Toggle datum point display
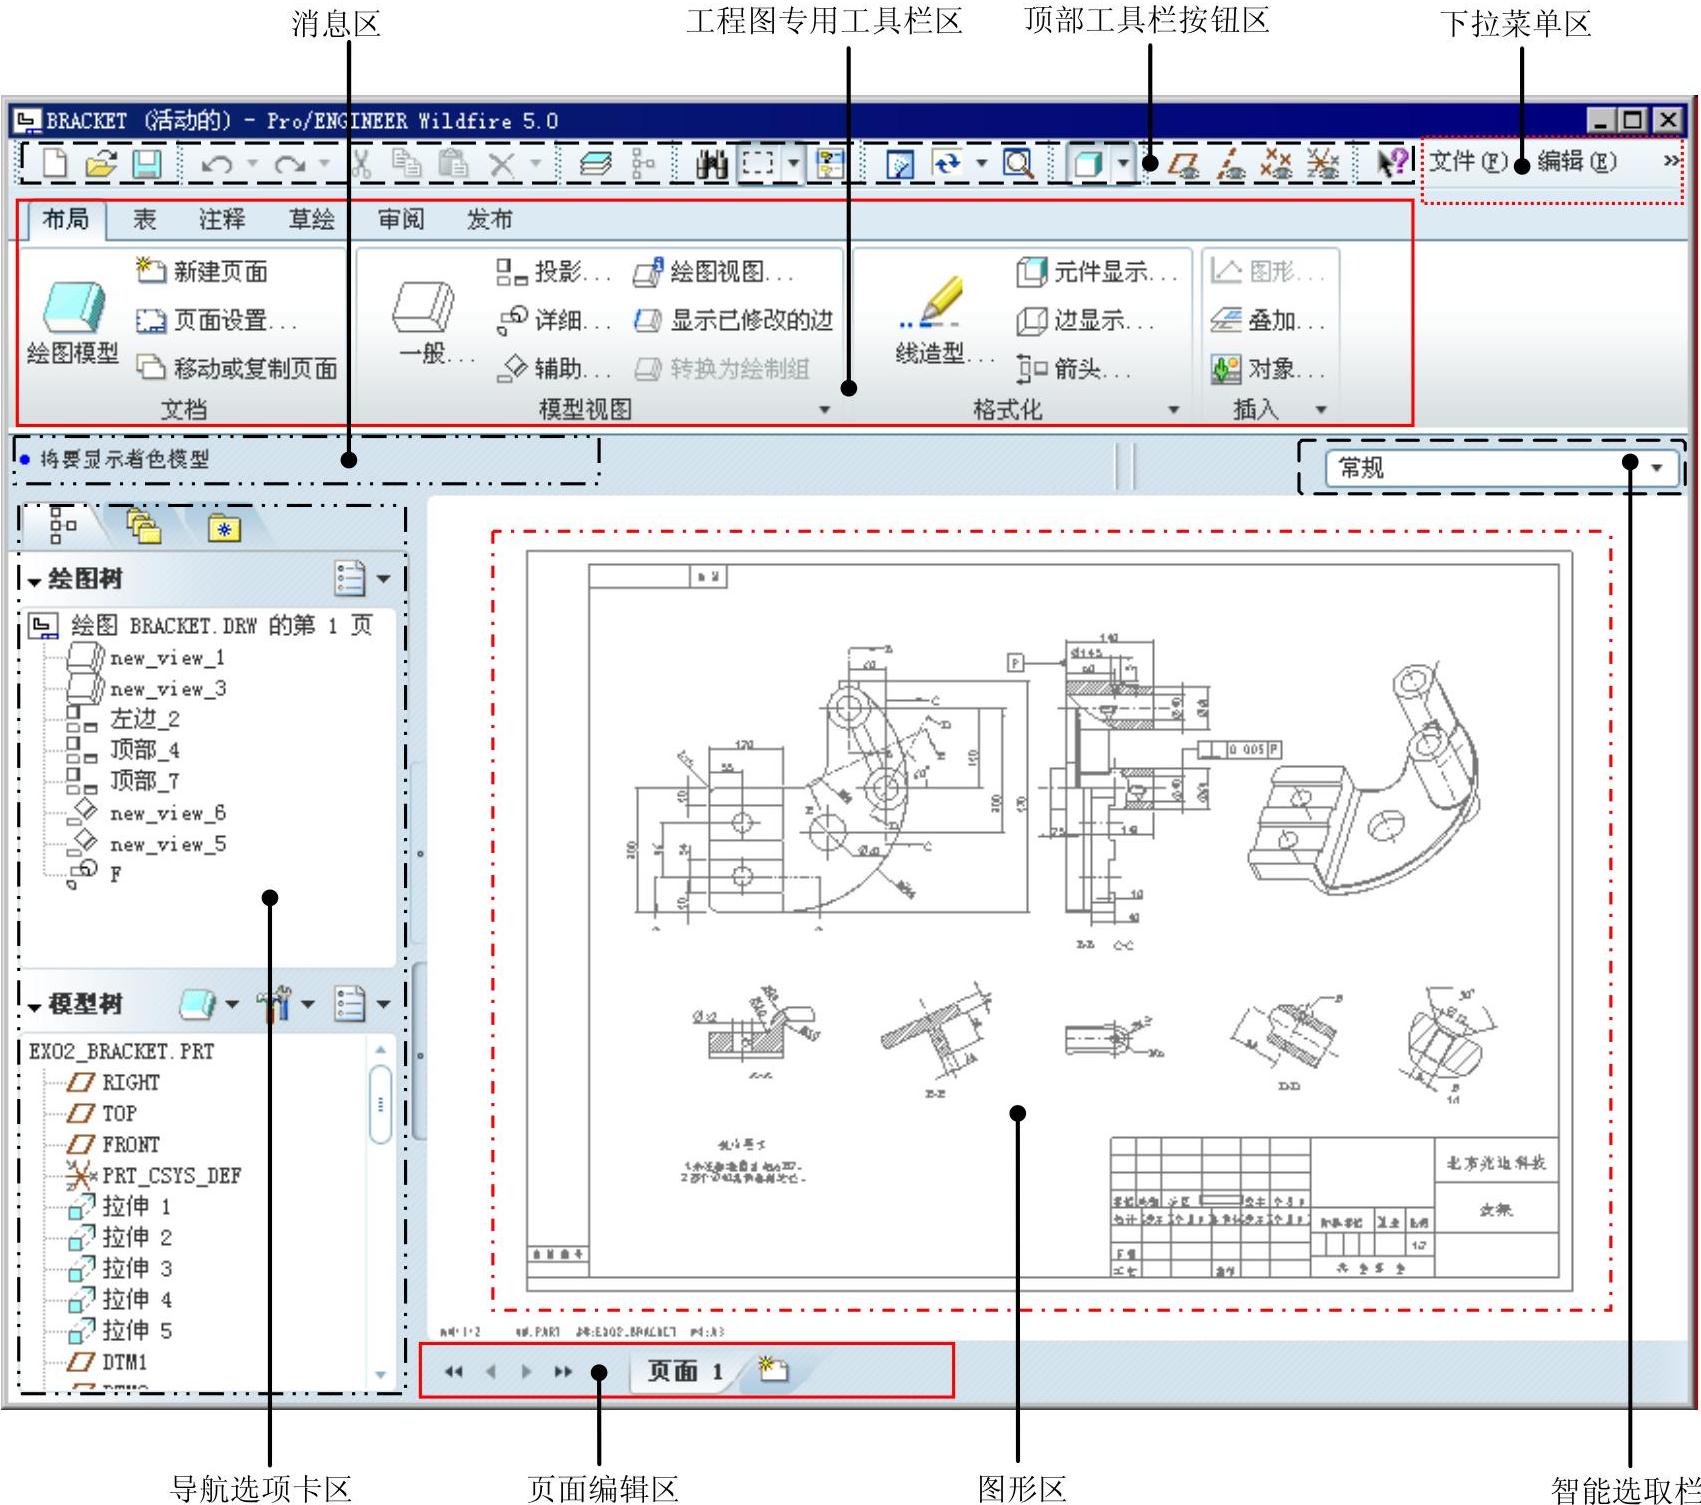Screen dimensions: 1701x1505 (1276, 163)
